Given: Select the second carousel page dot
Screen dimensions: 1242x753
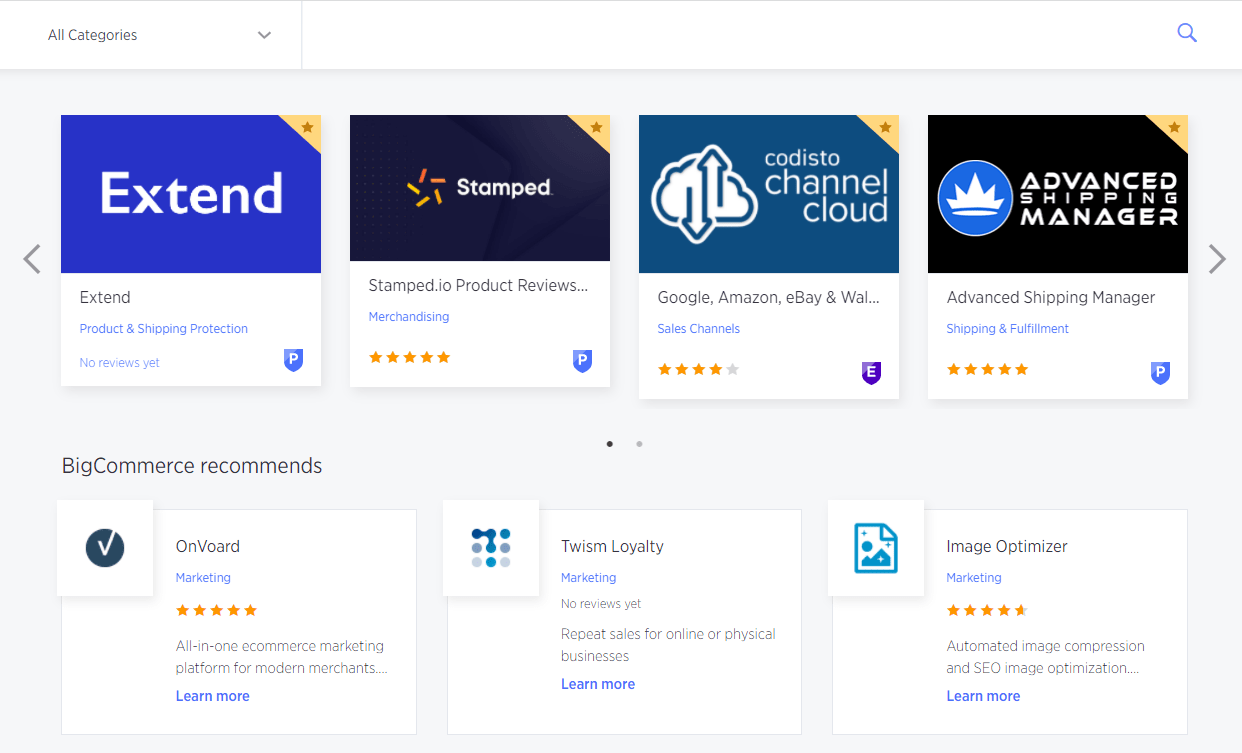Looking at the screenshot, I should click(x=639, y=444).
